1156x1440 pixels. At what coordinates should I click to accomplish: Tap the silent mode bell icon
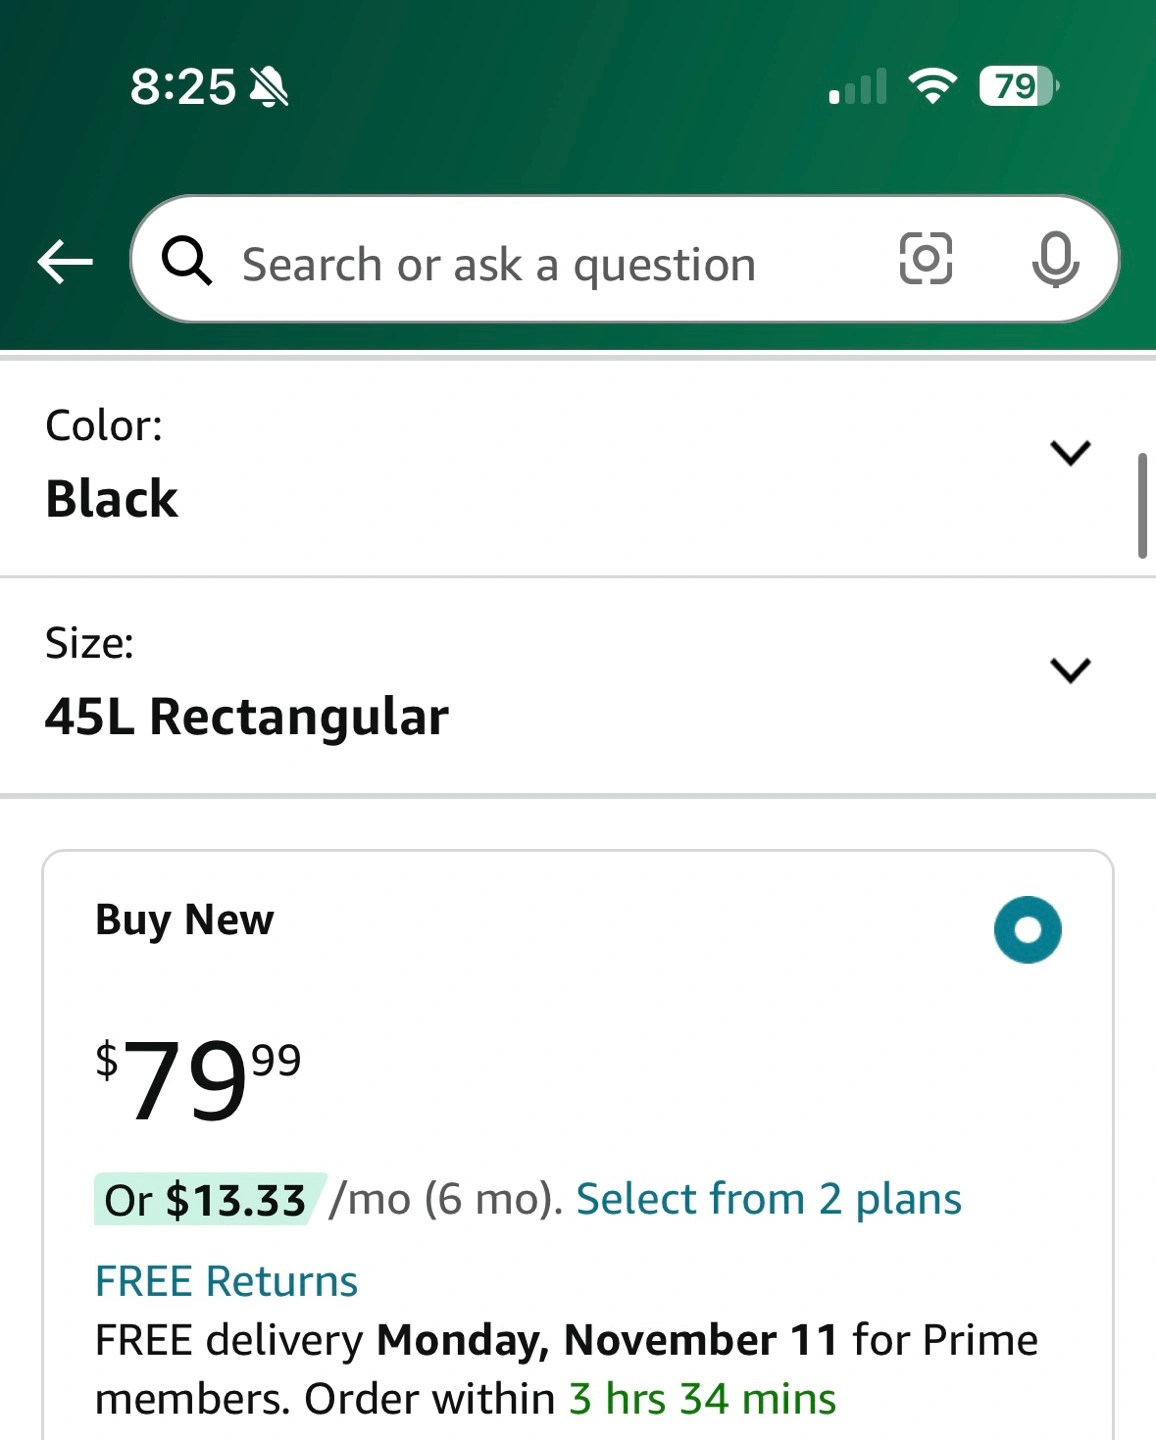(269, 88)
